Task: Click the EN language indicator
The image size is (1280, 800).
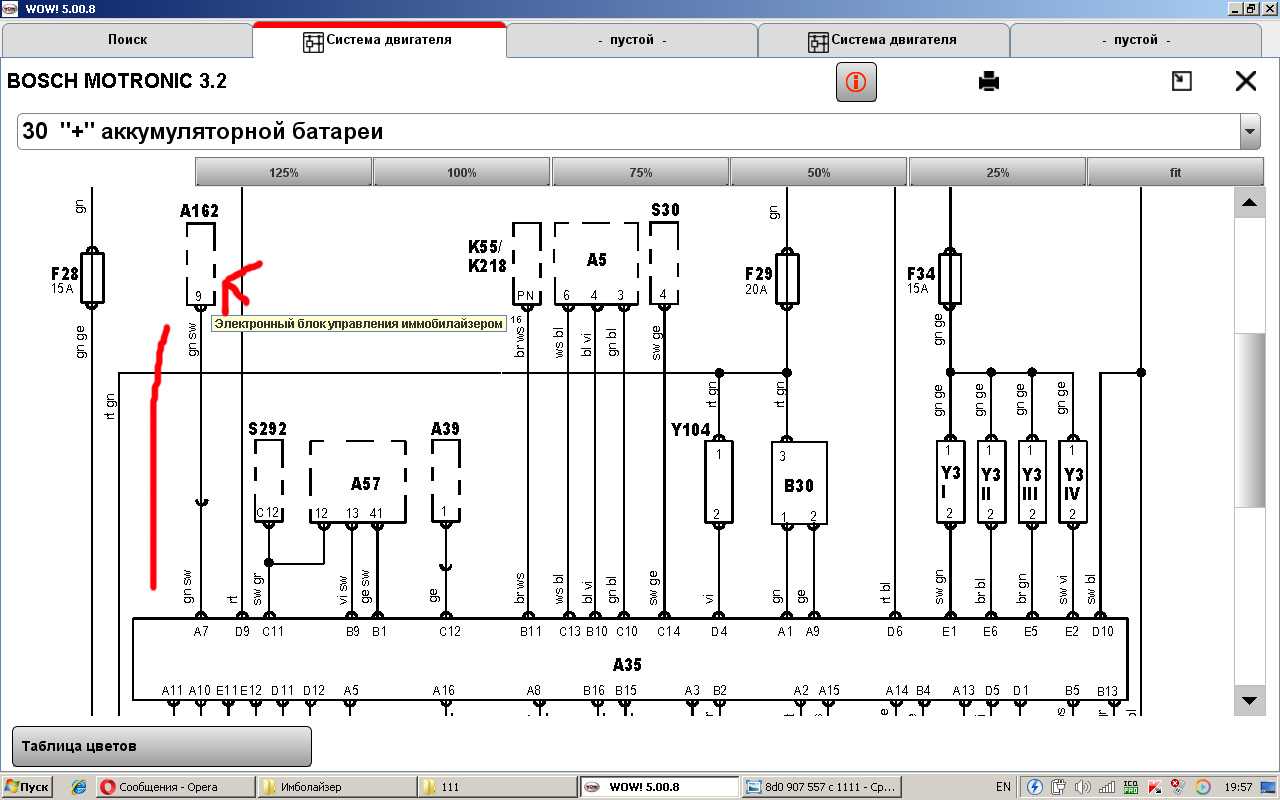Action: pos(1004,787)
